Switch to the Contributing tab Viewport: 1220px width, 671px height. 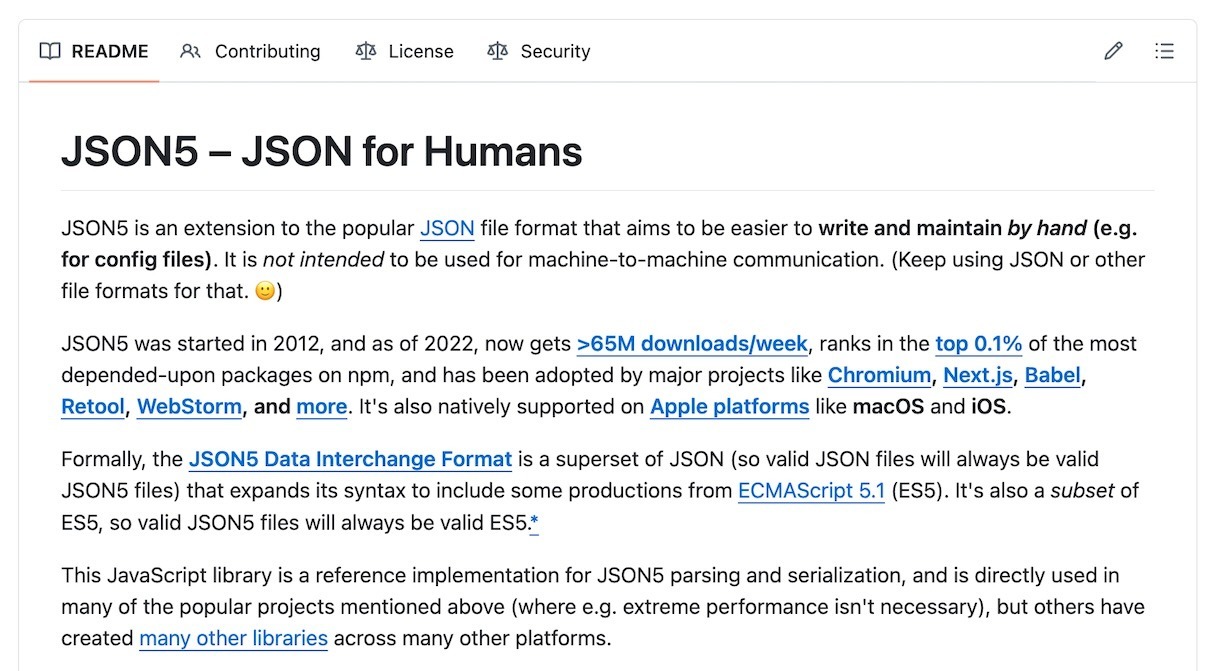267,51
